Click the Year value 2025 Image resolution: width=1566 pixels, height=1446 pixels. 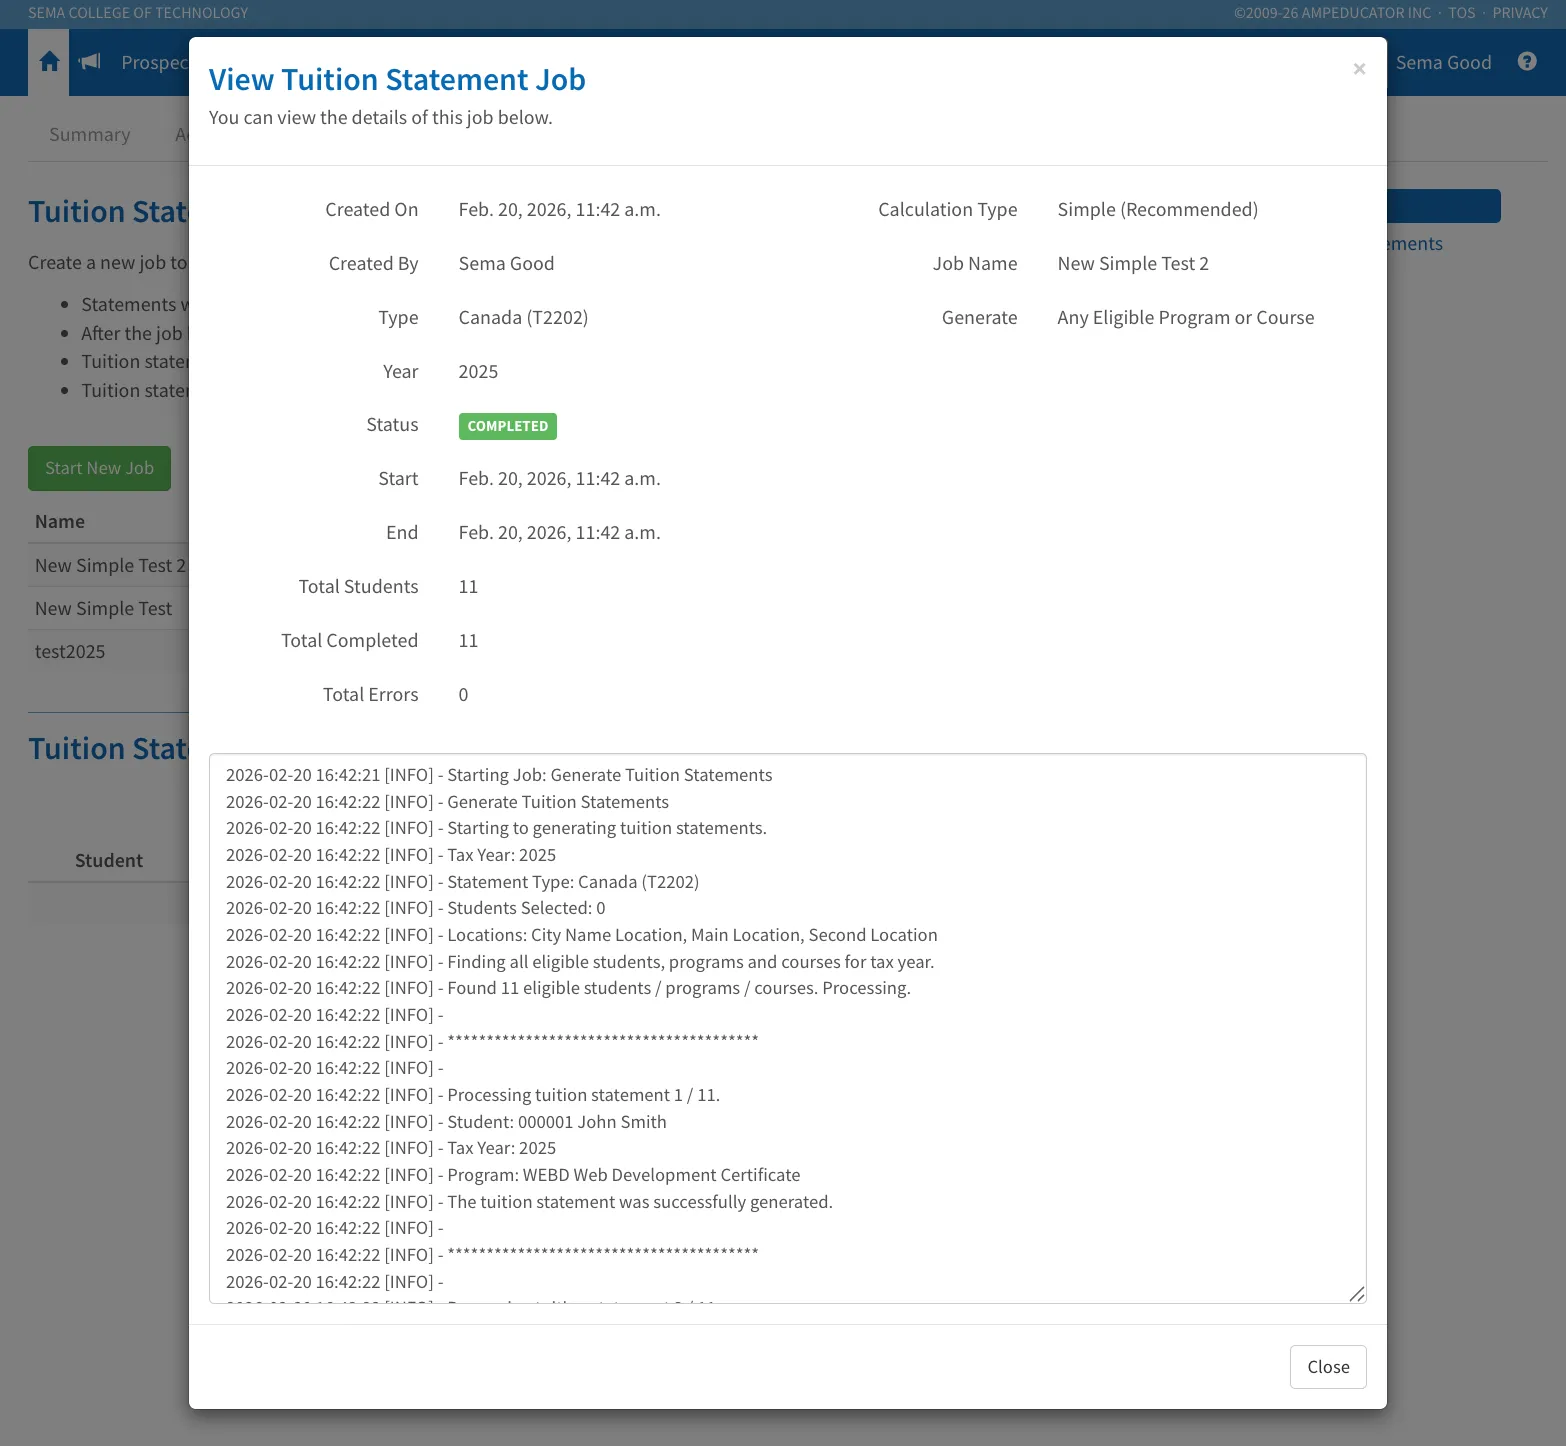478,371
